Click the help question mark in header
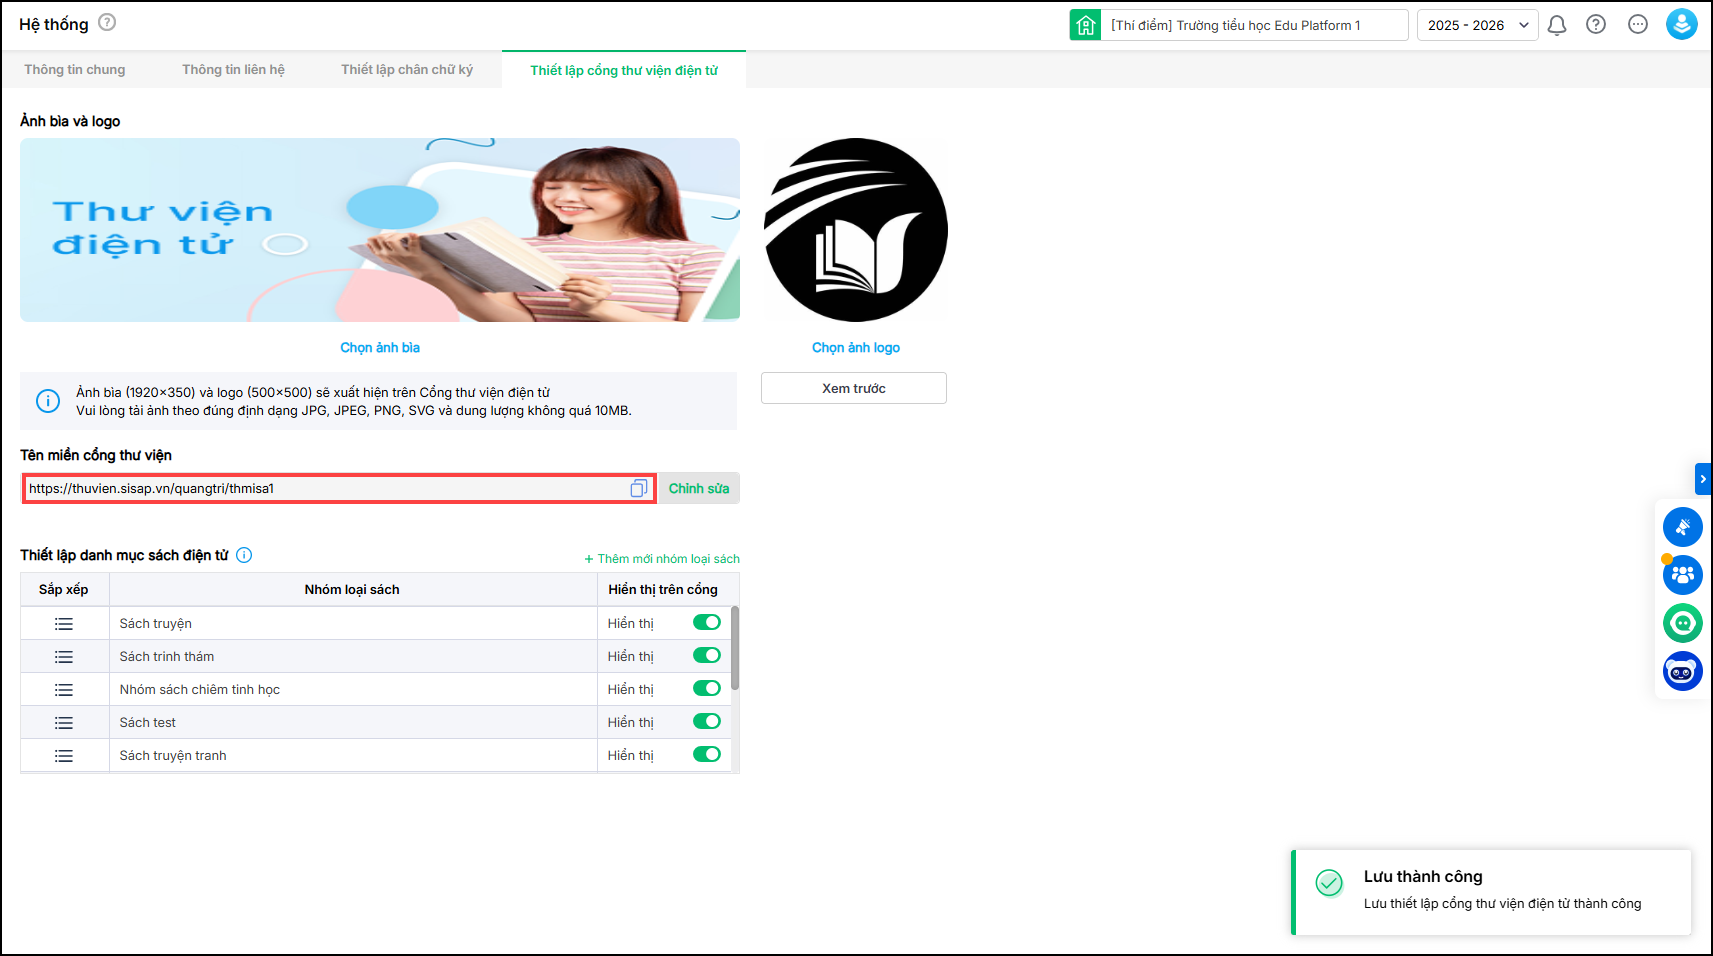 (x=1596, y=25)
